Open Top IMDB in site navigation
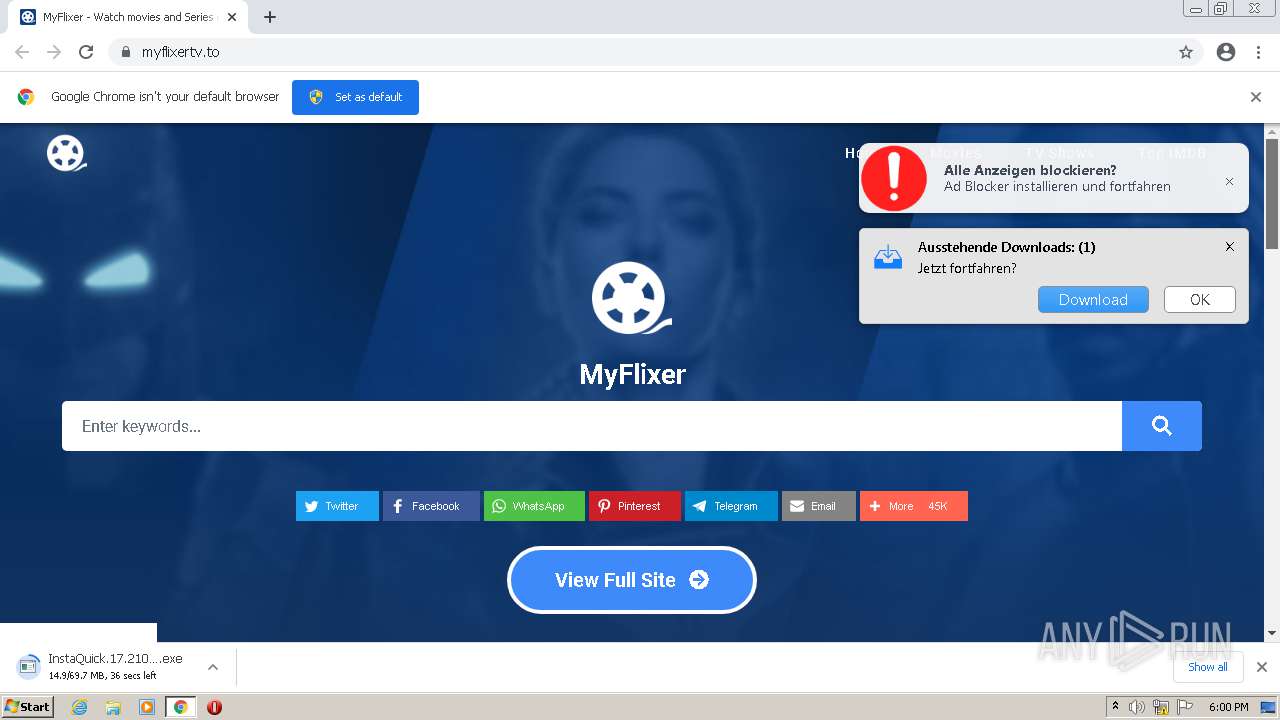 tap(1172, 153)
